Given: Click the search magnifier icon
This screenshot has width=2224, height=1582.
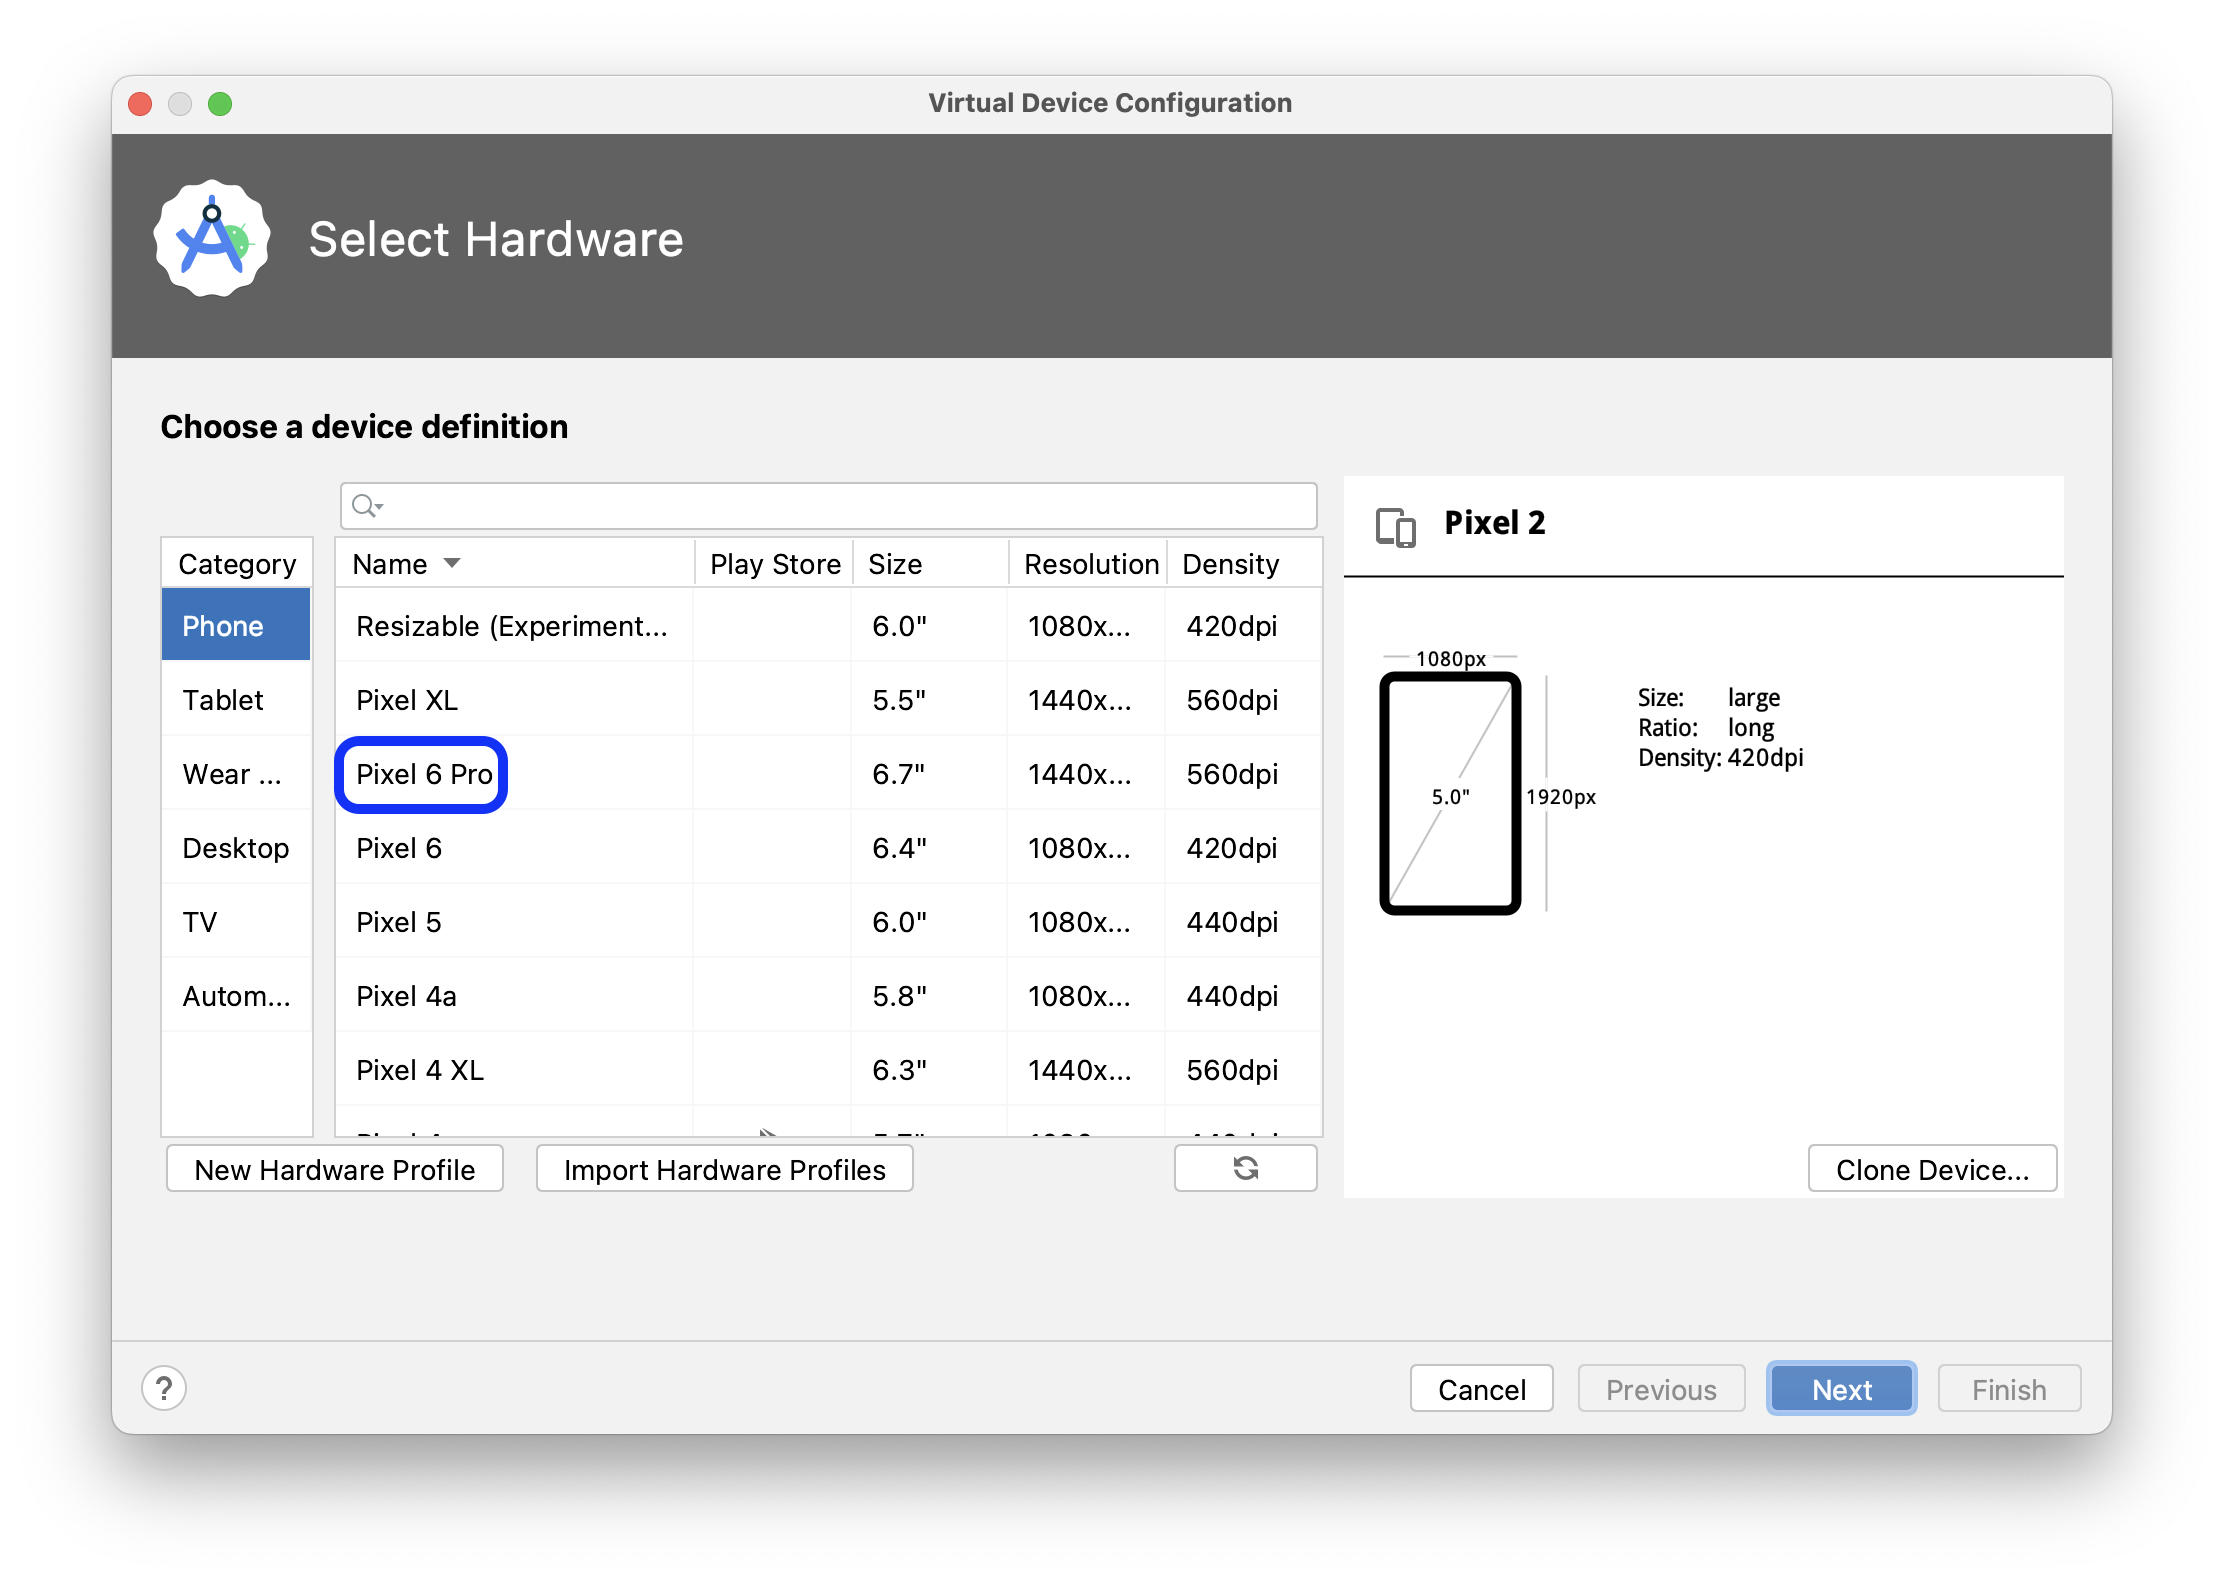Looking at the screenshot, I should coord(367,506).
